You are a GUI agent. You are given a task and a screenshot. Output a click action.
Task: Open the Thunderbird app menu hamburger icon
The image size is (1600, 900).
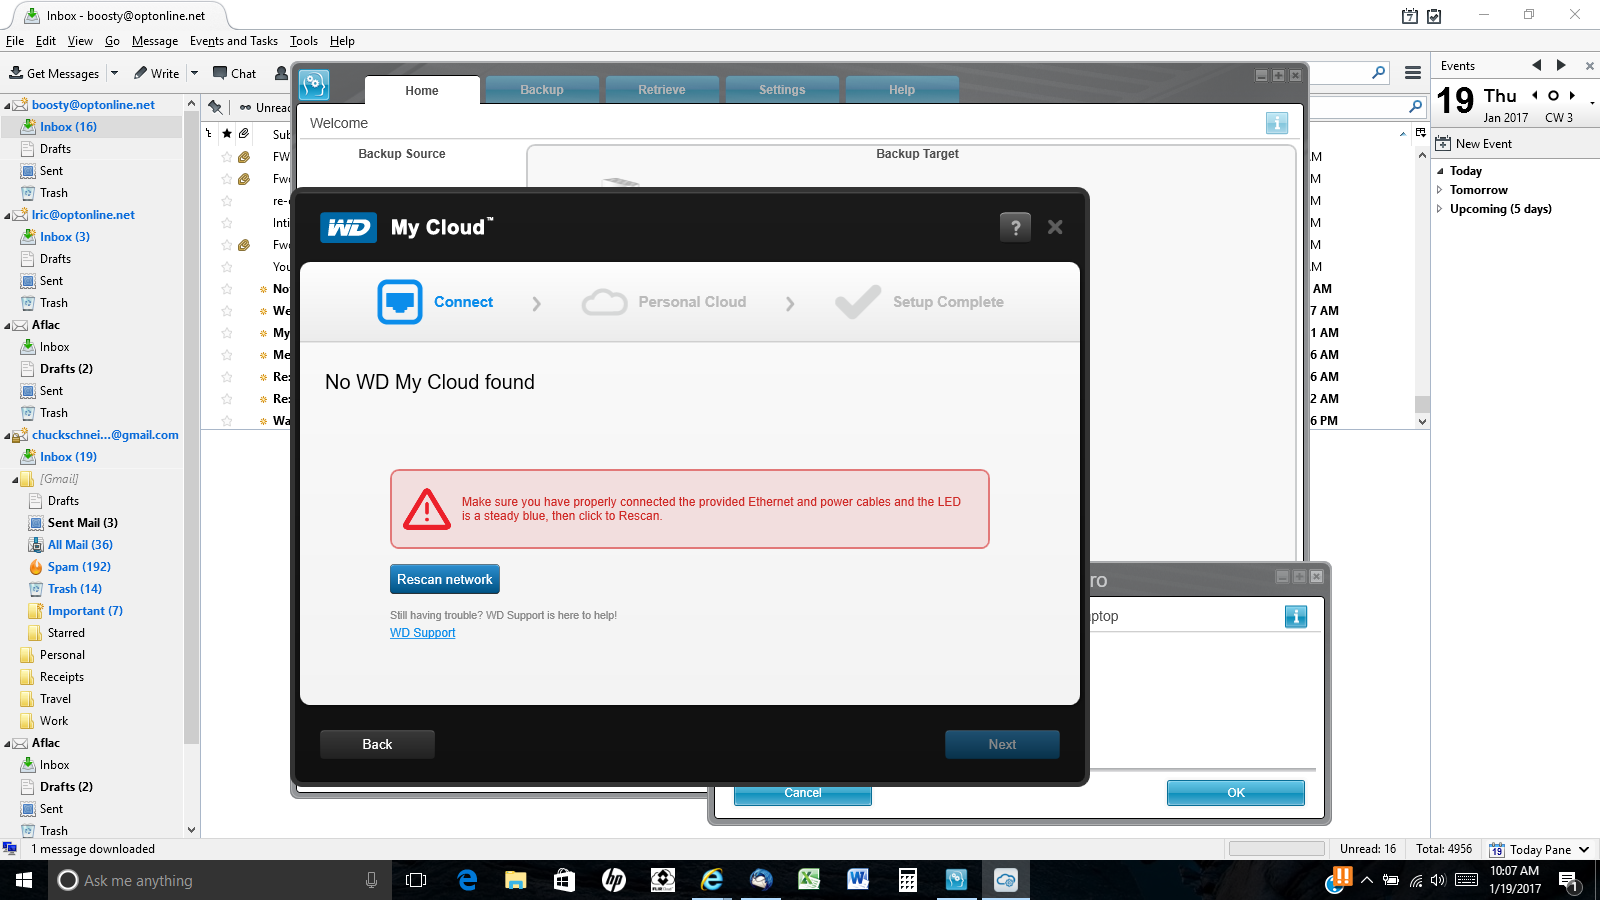[1413, 73]
